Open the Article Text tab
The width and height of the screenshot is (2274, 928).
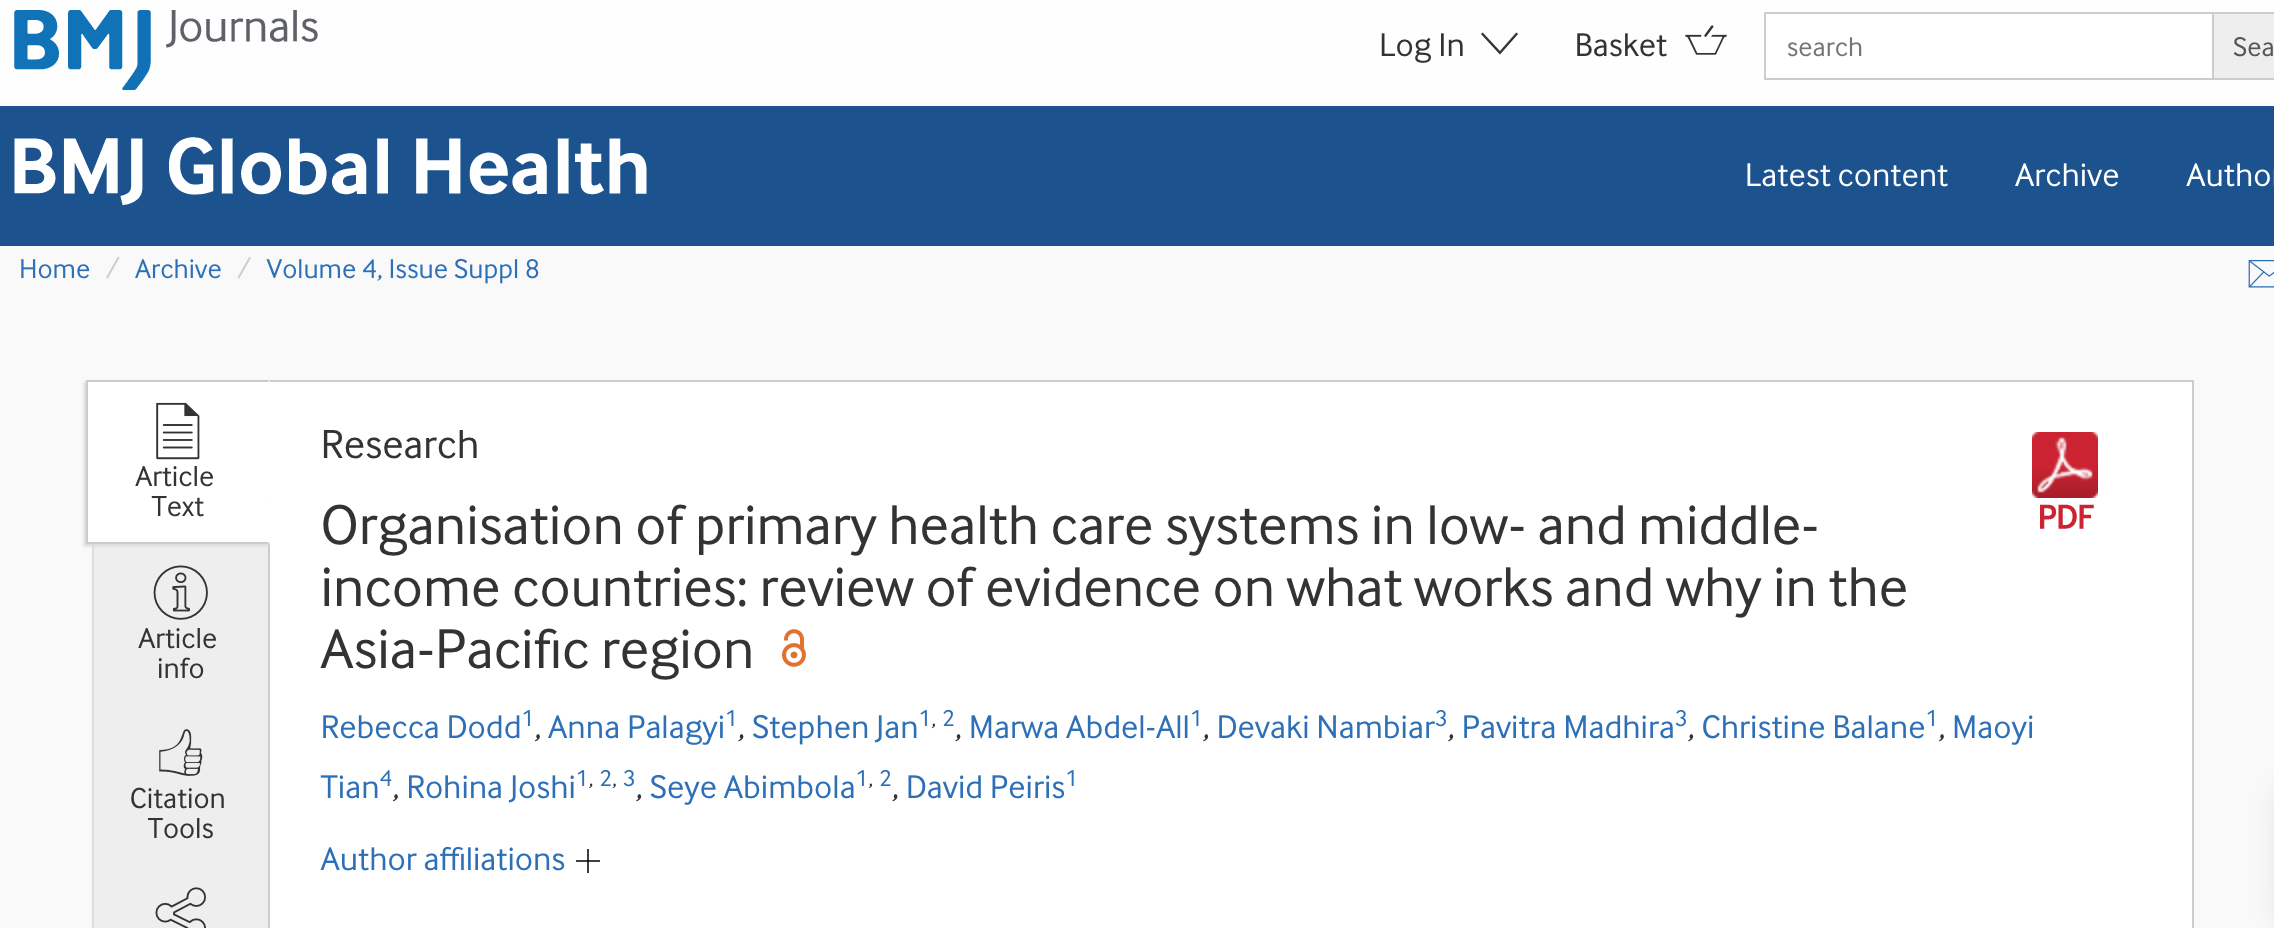point(176,462)
